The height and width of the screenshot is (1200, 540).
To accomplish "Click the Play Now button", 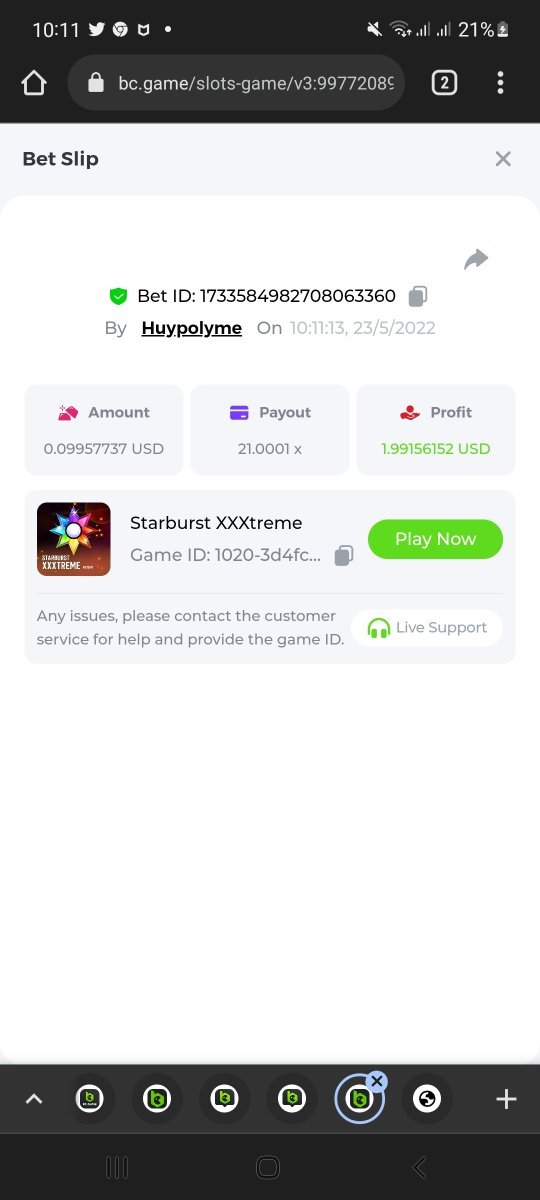I will [x=435, y=539].
